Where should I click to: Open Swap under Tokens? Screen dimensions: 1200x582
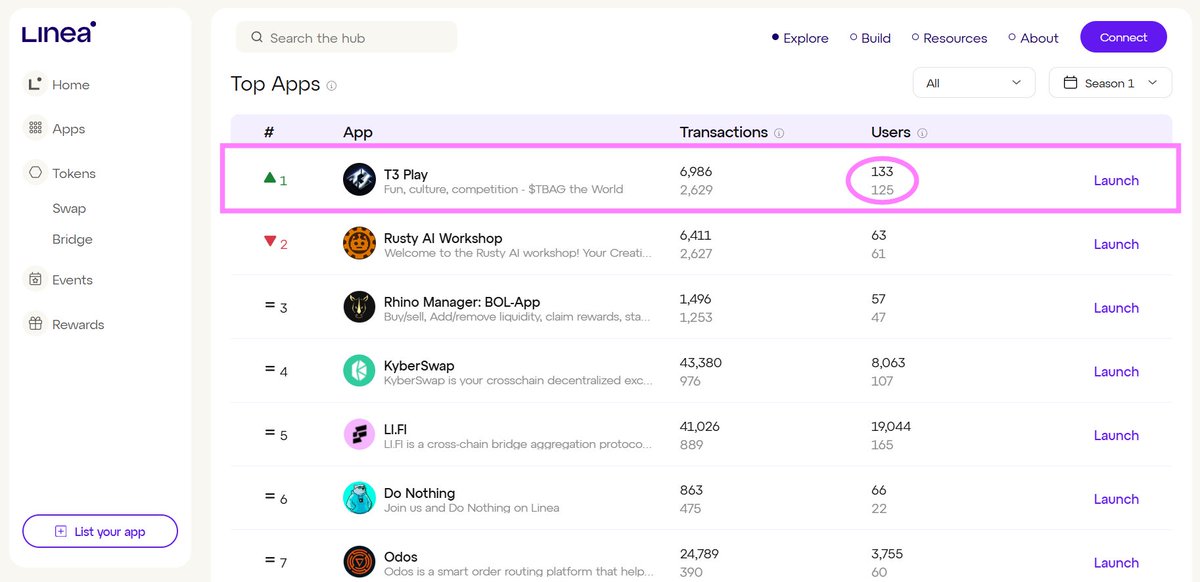pyautogui.click(x=69, y=208)
